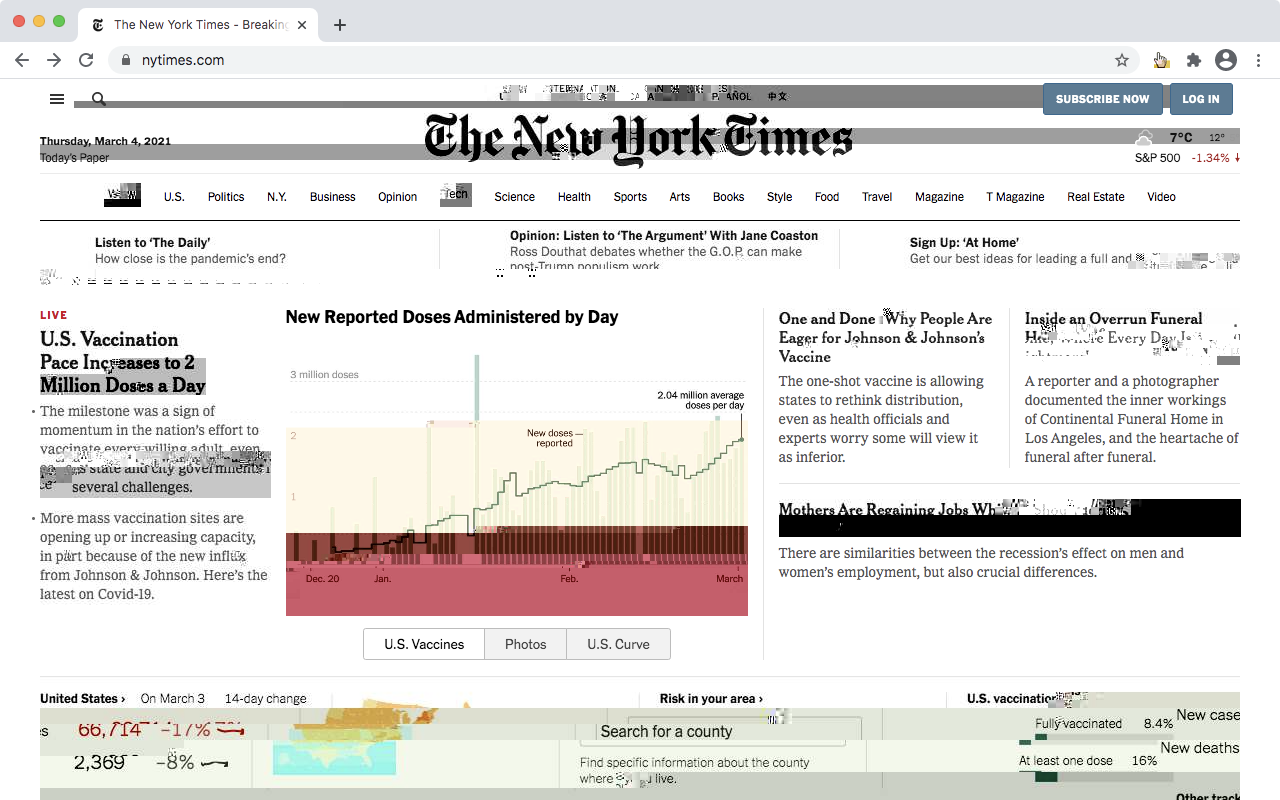
Task: Go to the N.Y. section
Action: pyautogui.click(x=277, y=197)
